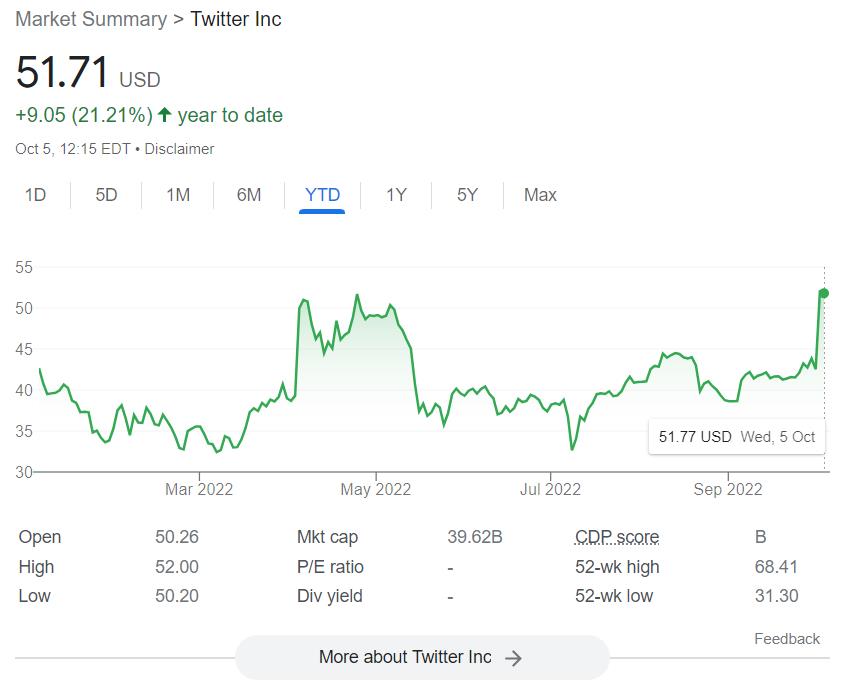The image size is (868, 685).
Task: Click the green up-arrow next to year to date
Action: tap(165, 115)
